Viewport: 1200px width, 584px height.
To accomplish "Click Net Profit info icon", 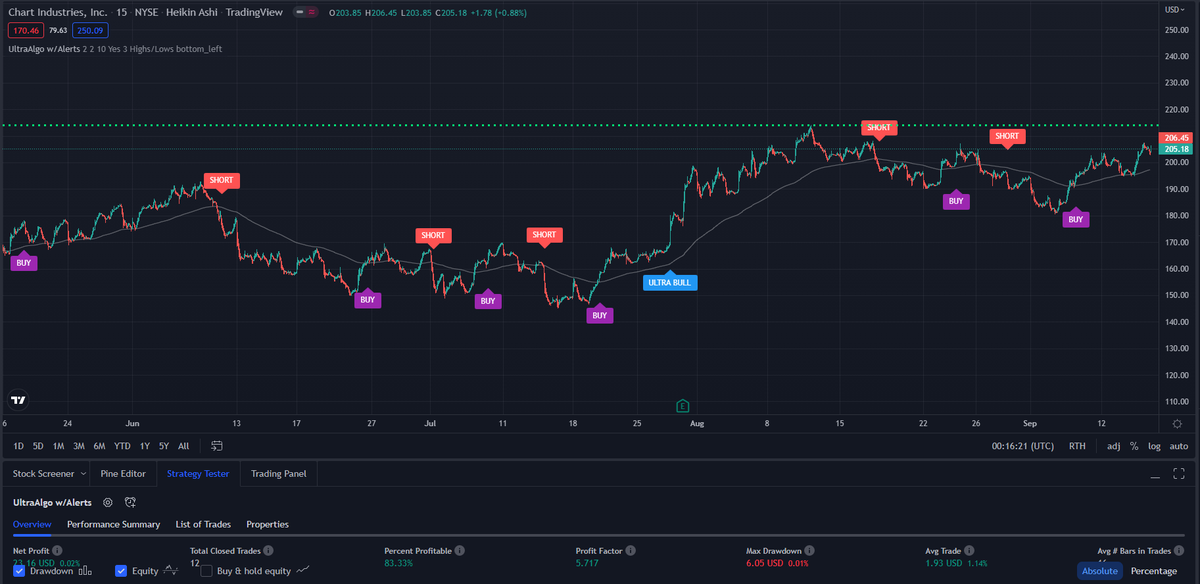I will coord(57,551).
